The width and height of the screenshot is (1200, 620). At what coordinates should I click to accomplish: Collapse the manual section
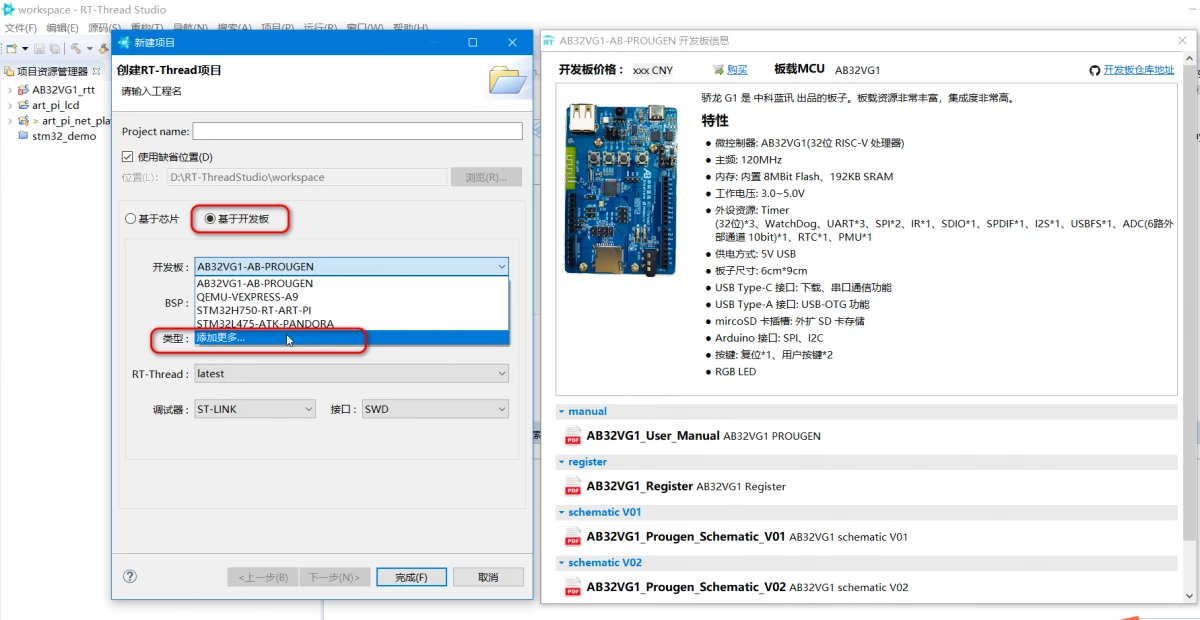tap(562, 411)
